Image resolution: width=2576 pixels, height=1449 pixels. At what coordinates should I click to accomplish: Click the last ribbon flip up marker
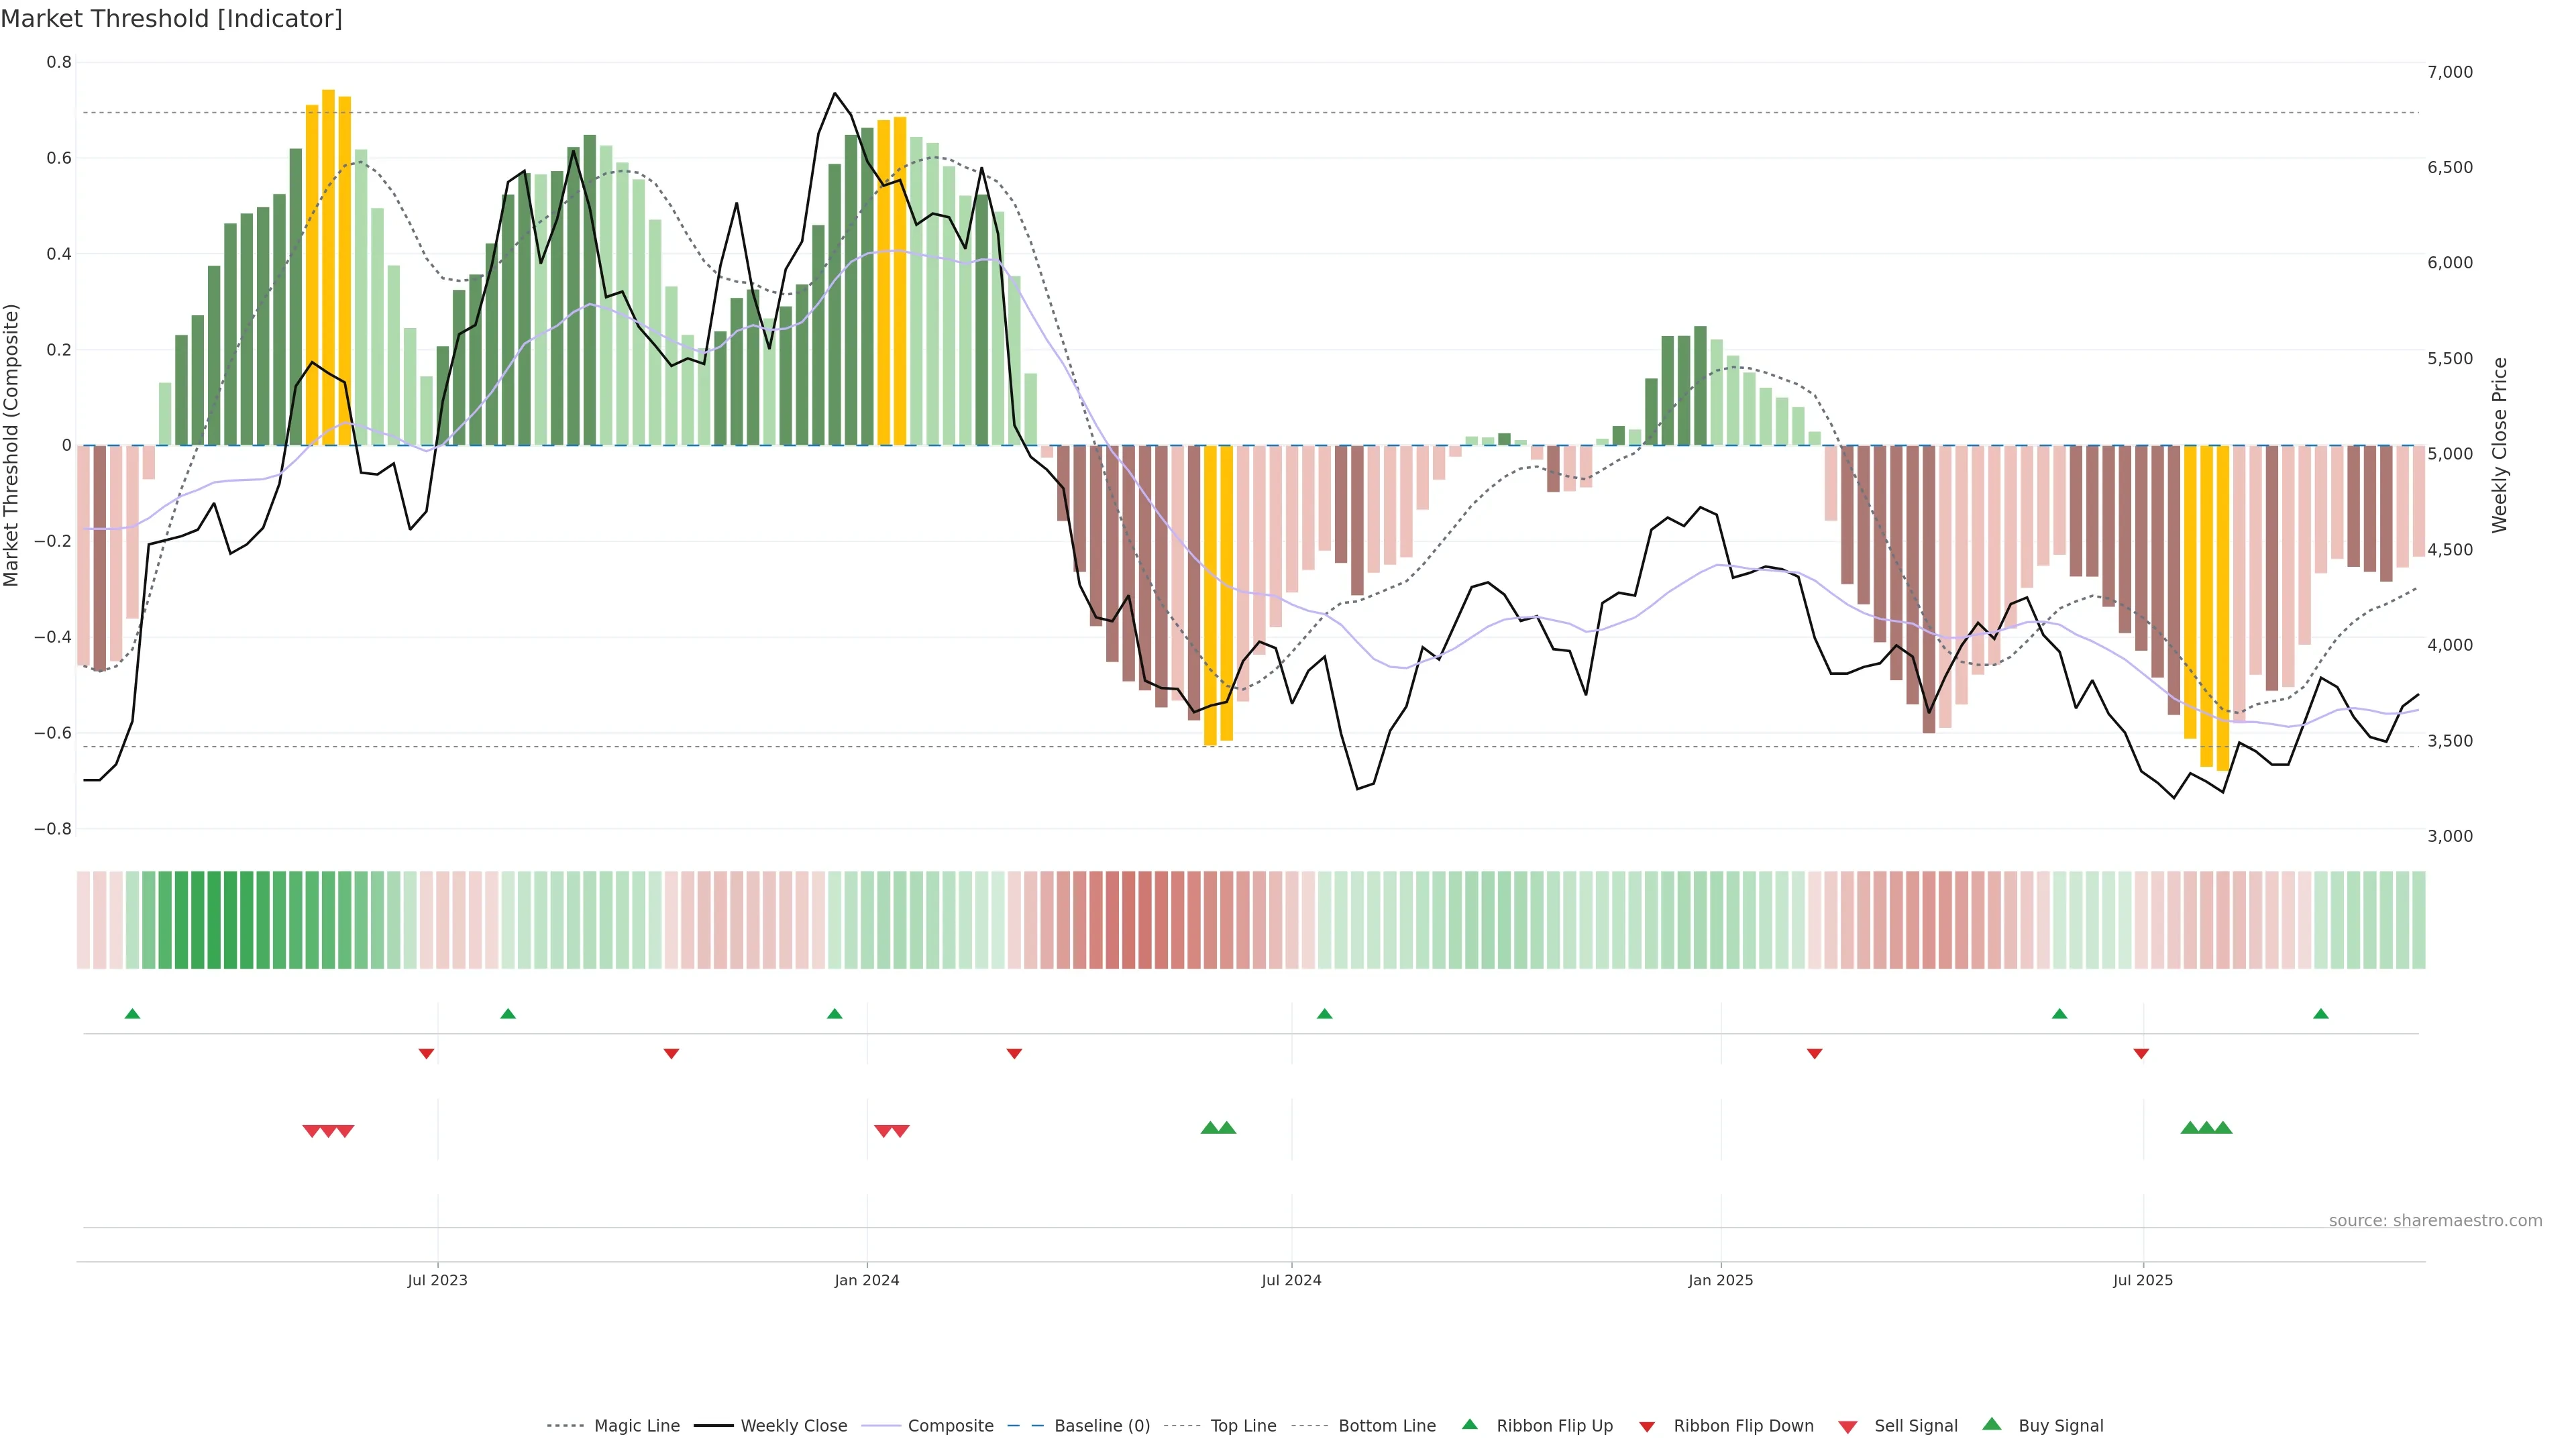click(x=2321, y=1014)
